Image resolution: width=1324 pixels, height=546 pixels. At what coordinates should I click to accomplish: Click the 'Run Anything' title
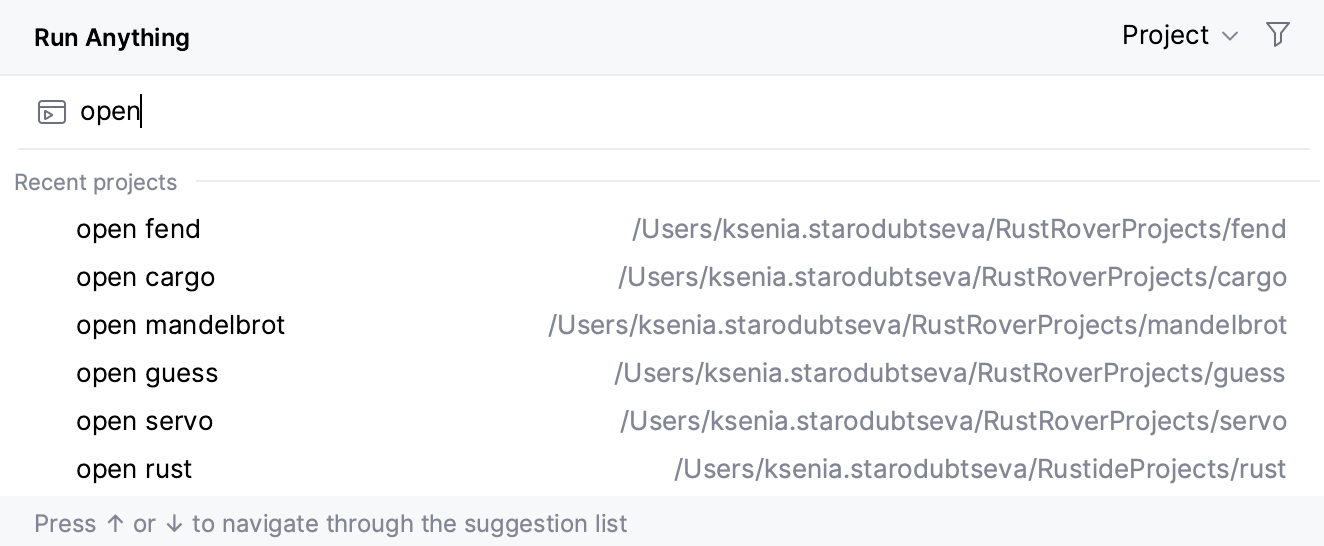click(112, 38)
